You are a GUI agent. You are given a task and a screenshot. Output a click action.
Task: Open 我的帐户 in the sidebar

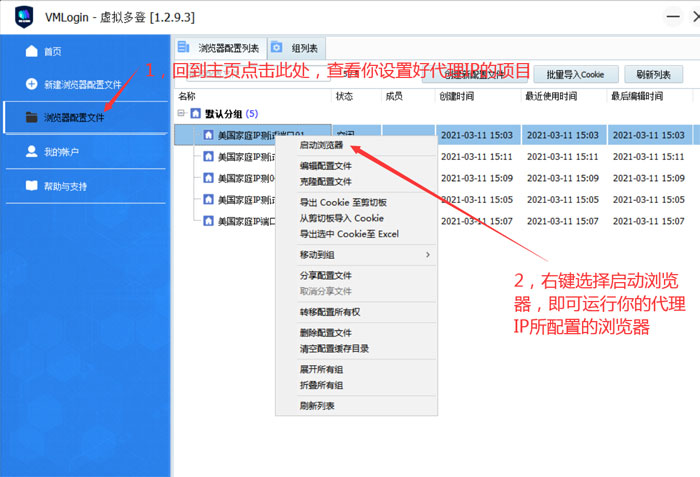click(61, 152)
